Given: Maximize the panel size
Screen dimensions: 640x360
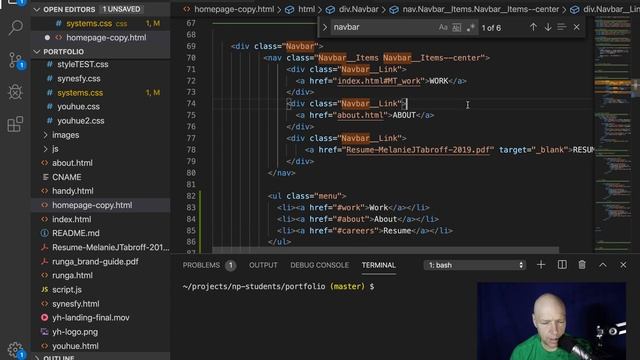Looking at the screenshot, I should coord(603,265).
